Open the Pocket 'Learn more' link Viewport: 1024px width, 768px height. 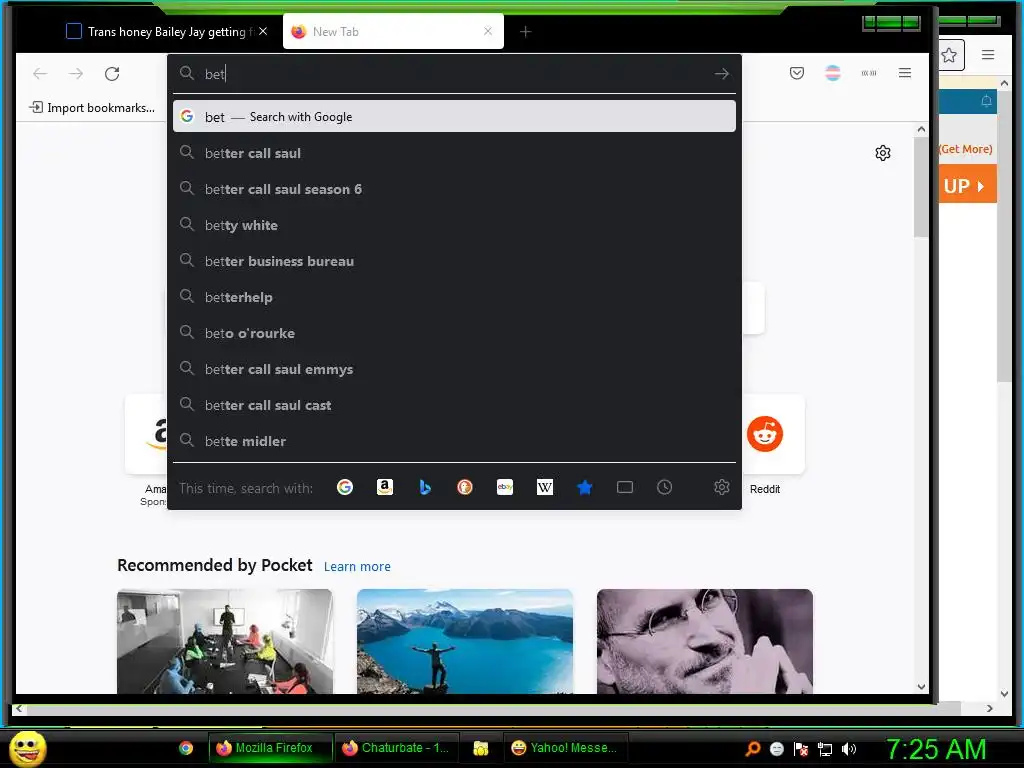(x=357, y=566)
